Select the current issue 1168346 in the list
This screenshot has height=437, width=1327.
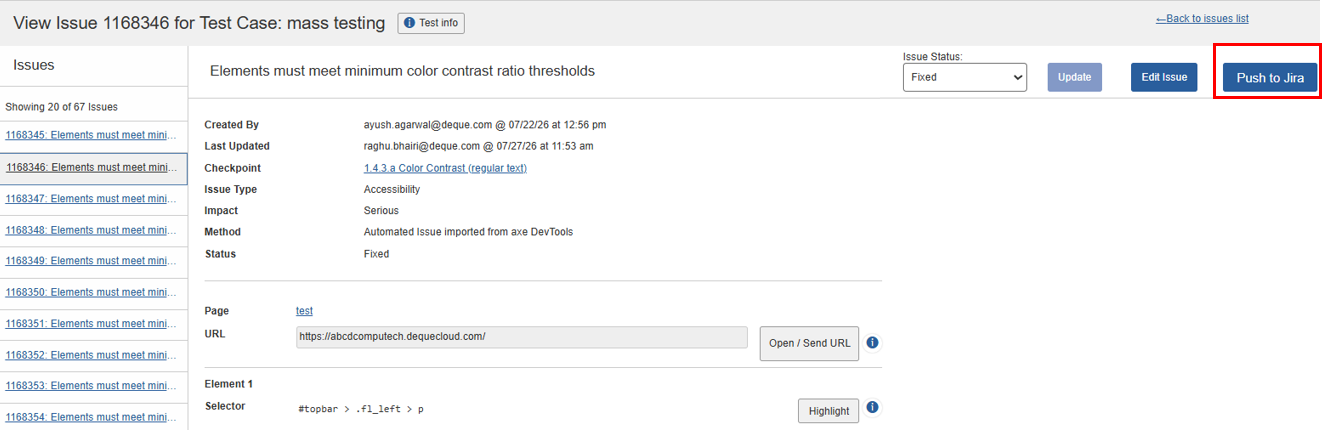coord(93,168)
